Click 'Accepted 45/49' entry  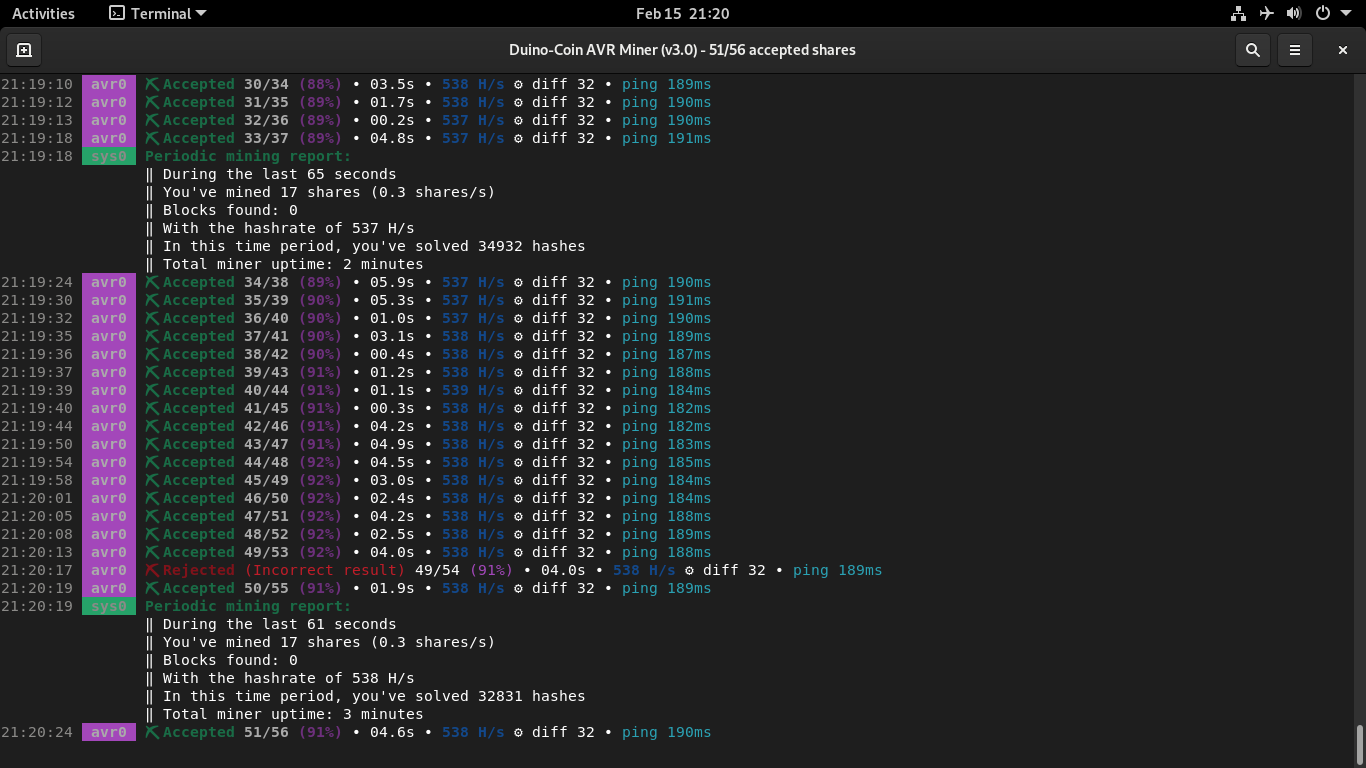point(226,480)
